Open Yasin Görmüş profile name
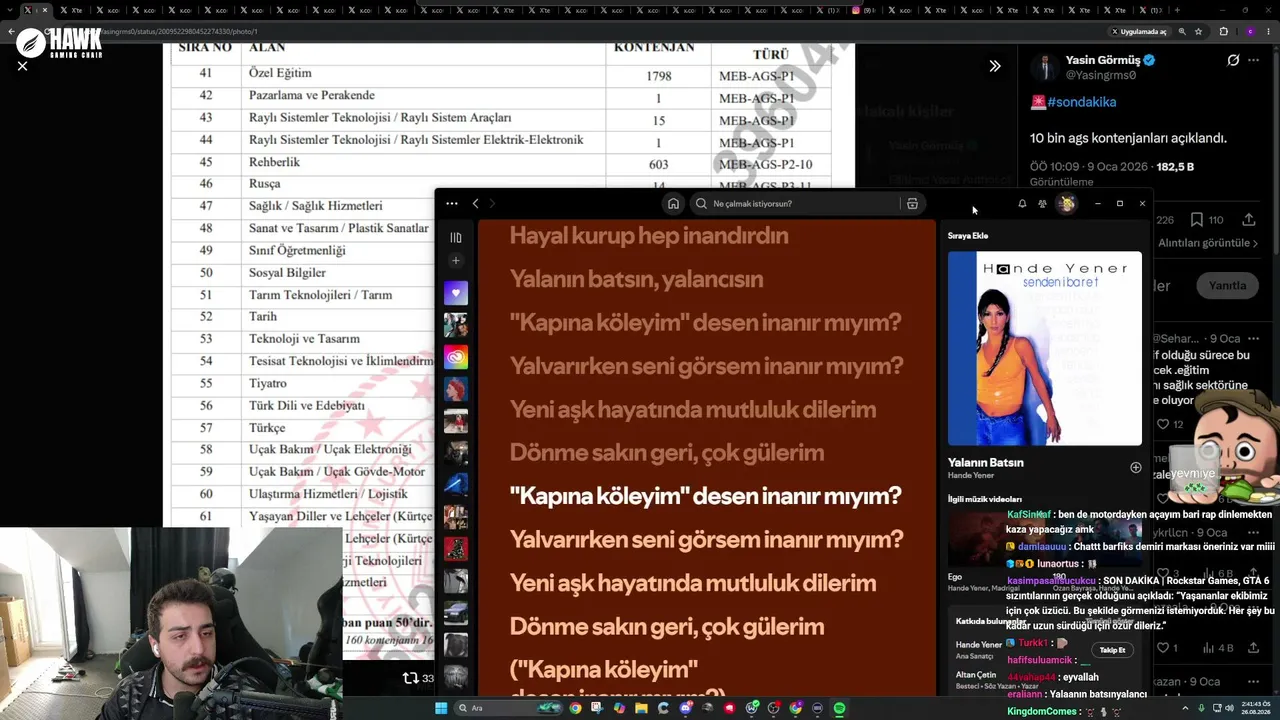This screenshot has height=720, width=1280. pos(1103,60)
